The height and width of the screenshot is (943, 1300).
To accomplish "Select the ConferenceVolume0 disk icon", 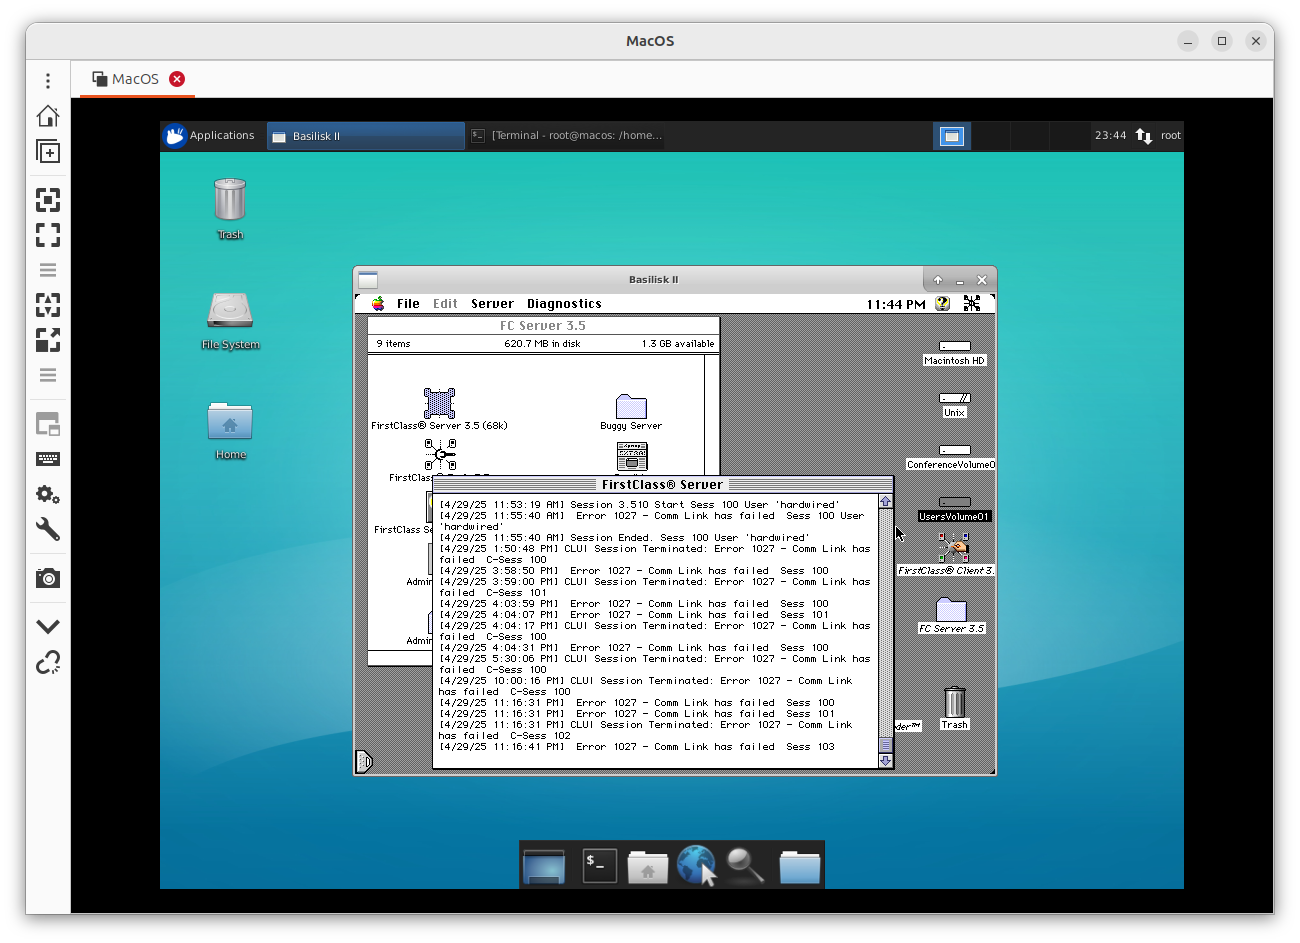I will point(954,451).
